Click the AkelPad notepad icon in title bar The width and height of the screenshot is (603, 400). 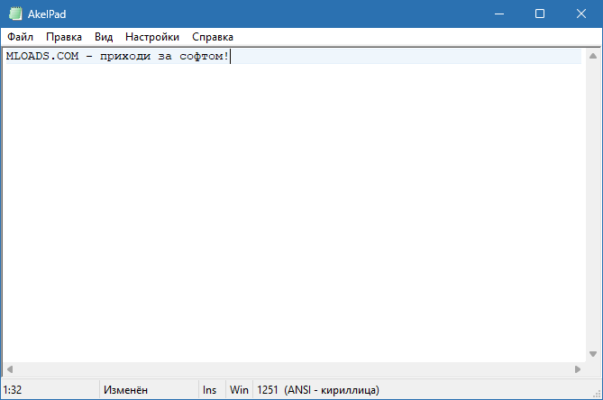coord(15,14)
